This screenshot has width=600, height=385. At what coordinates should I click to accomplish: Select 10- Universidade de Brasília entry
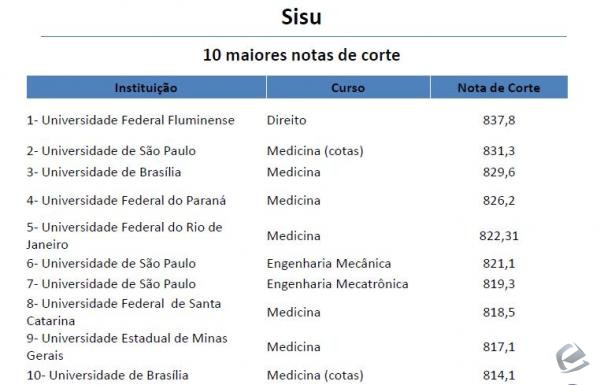(108, 375)
